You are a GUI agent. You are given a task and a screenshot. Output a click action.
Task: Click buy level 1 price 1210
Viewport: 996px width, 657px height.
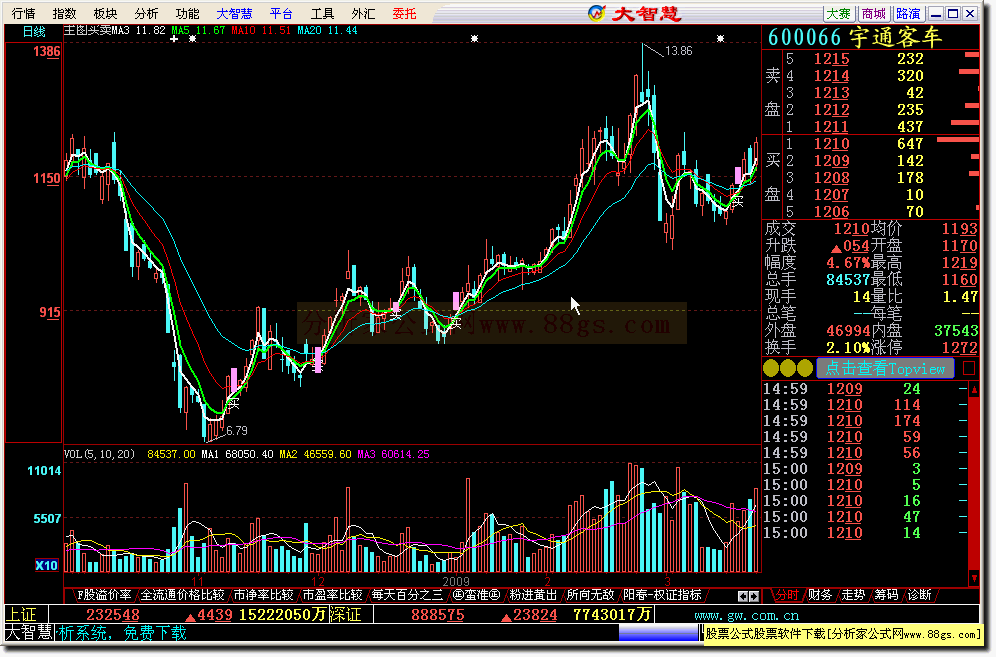[x=831, y=144]
